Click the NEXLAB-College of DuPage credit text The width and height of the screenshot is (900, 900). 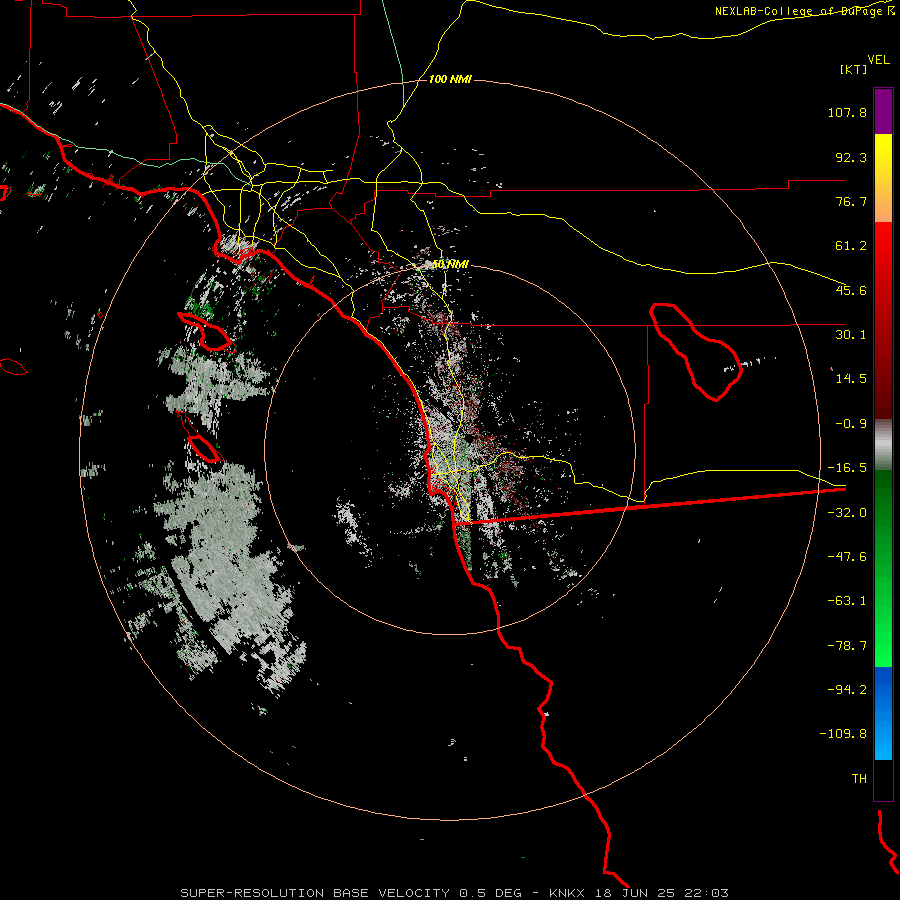(x=804, y=11)
